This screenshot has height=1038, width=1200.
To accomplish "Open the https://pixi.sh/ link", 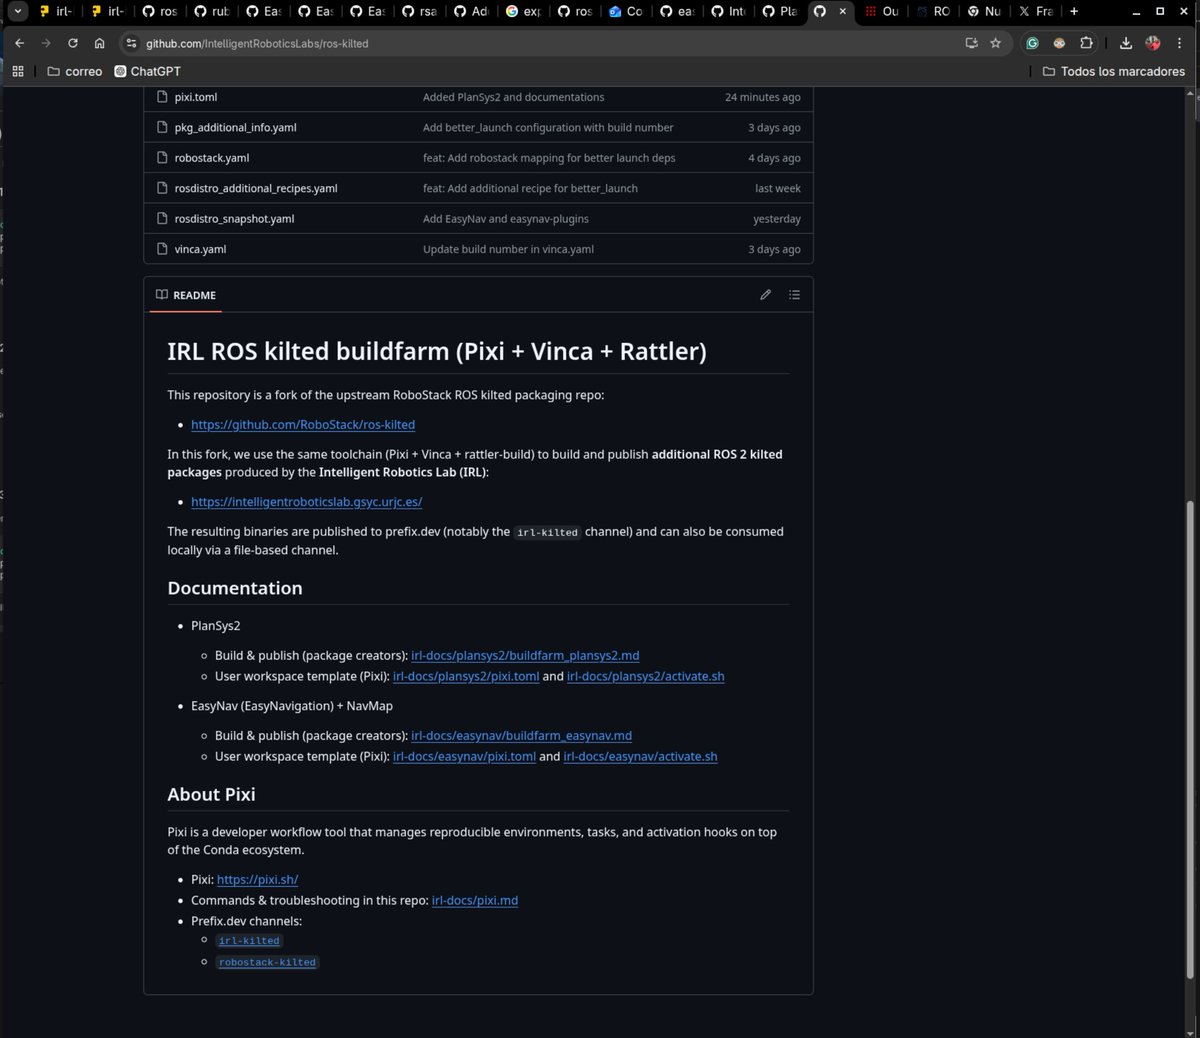I will pyautogui.click(x=257, y=880).
